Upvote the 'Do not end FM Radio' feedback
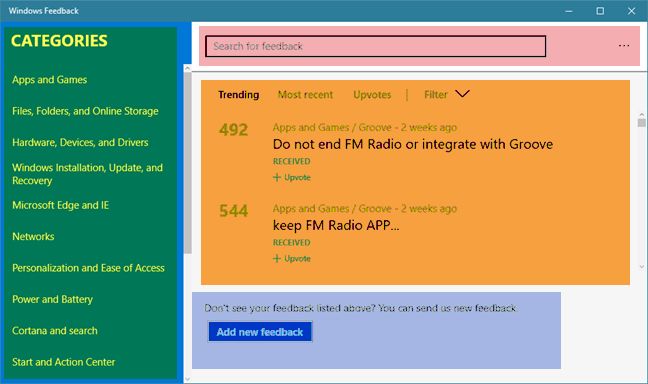 (x=292, y=177)
